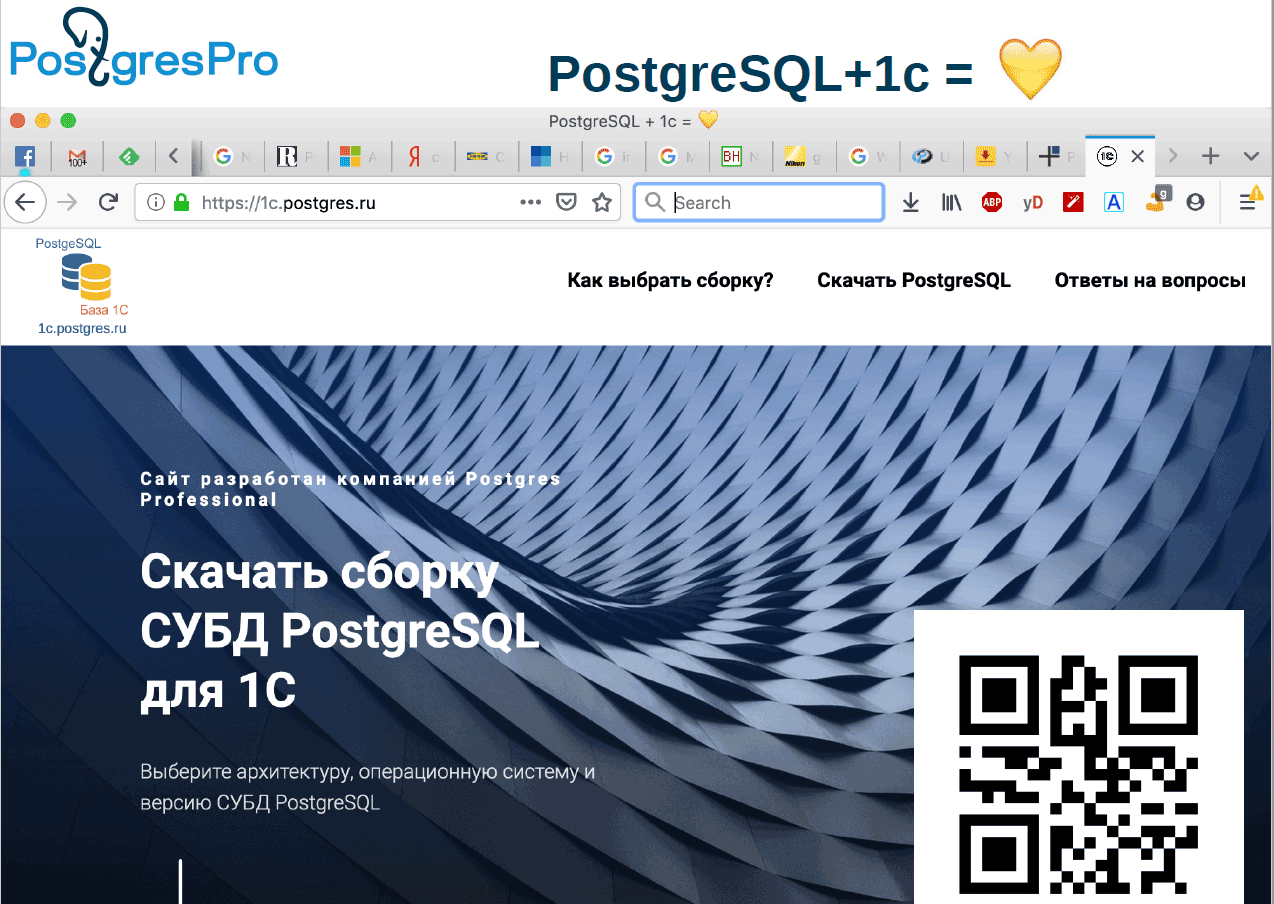This screenshot has height=904, width=1274.
Task: Open the Downloads arrow in toolbar
Action: click(x=910, y=202)
